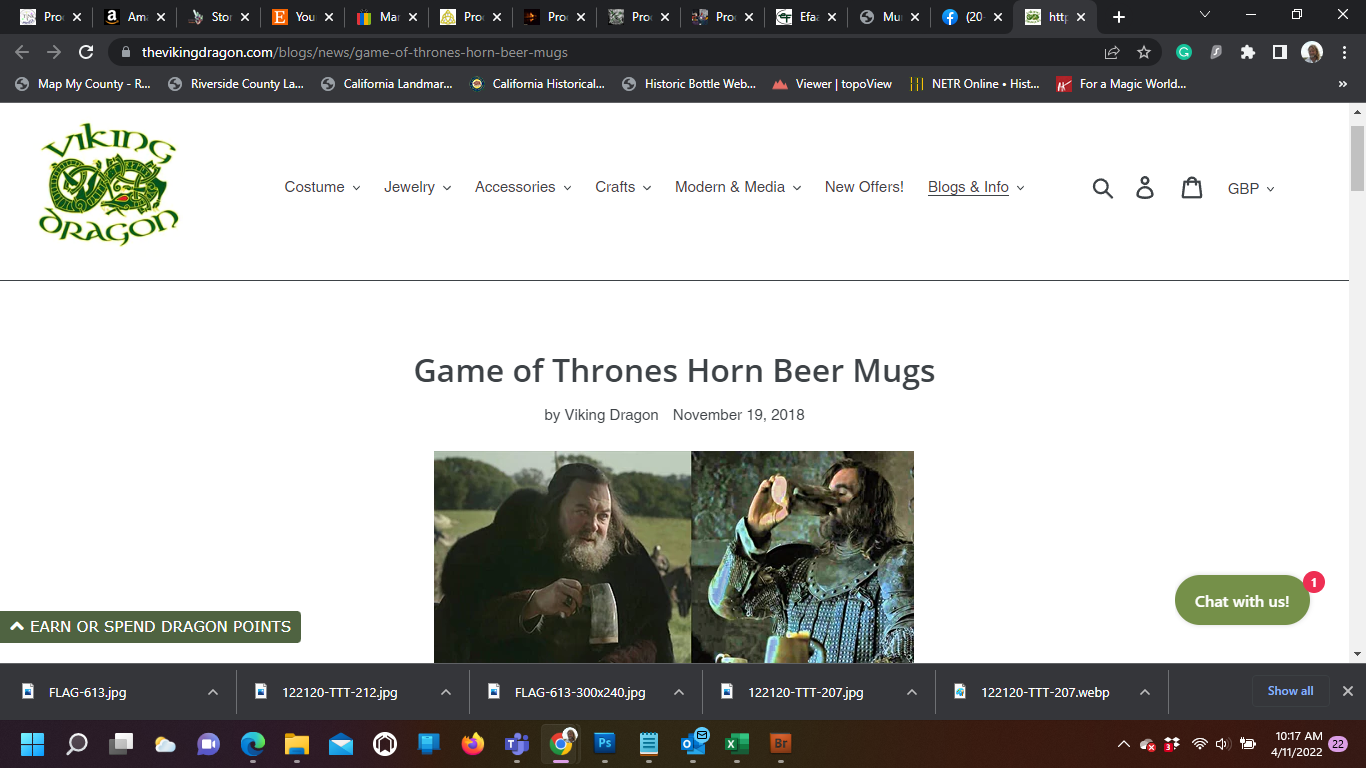This screenshot has width=1366, height=768.
Task: Close the downloads bar
Action: click(1347, 691)
